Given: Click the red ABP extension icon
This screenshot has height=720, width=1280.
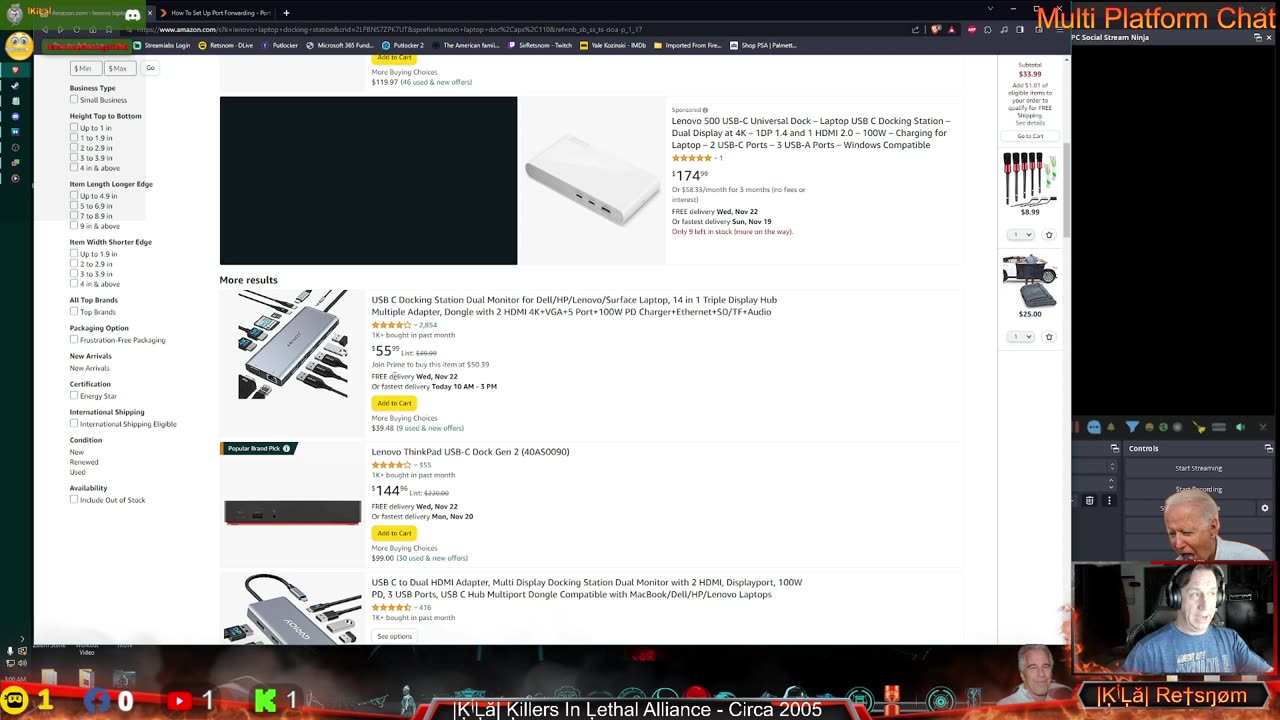Looking at the screenshot, I should click(x=971, y=29).
